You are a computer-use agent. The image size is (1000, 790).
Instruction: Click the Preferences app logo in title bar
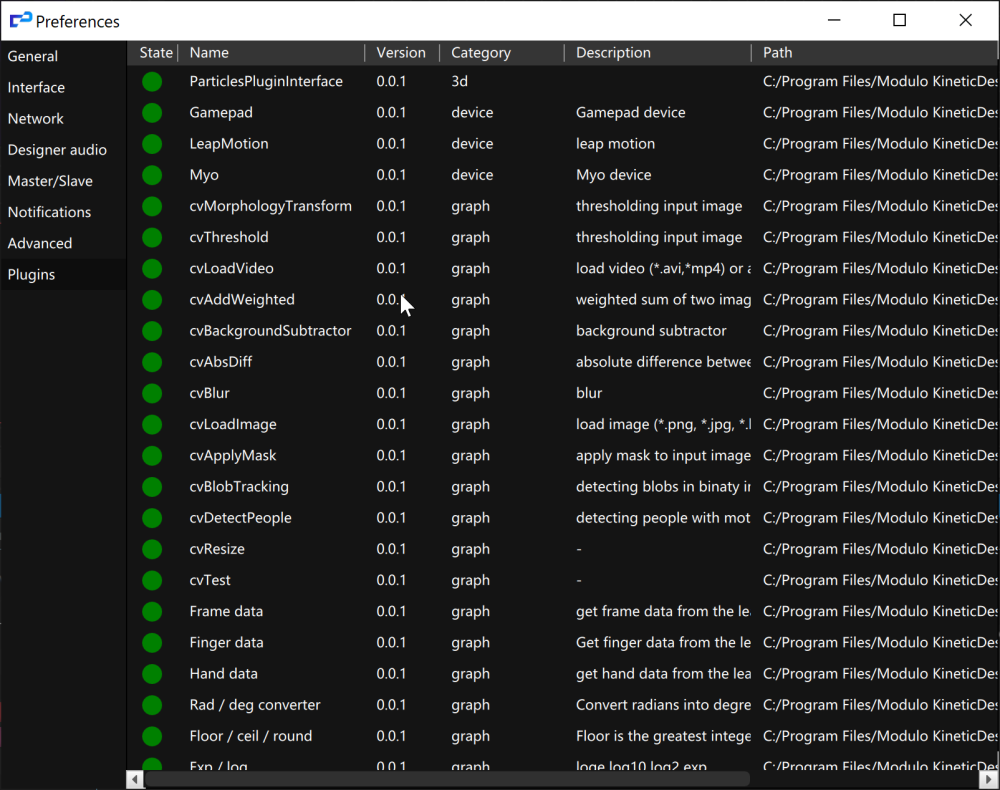[x=20, y=21]
